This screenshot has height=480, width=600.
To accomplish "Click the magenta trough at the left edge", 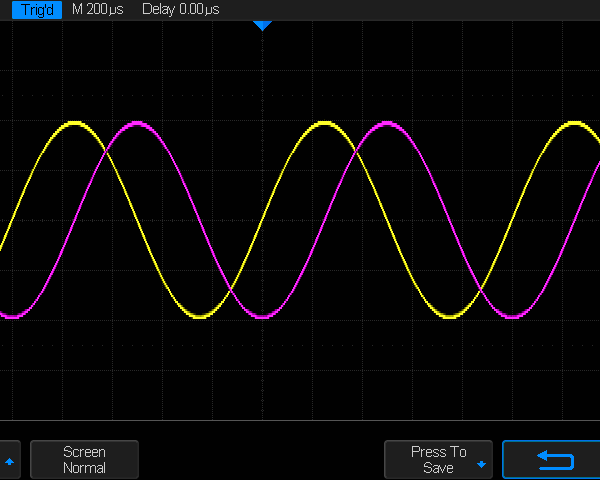I will [12, 317].
